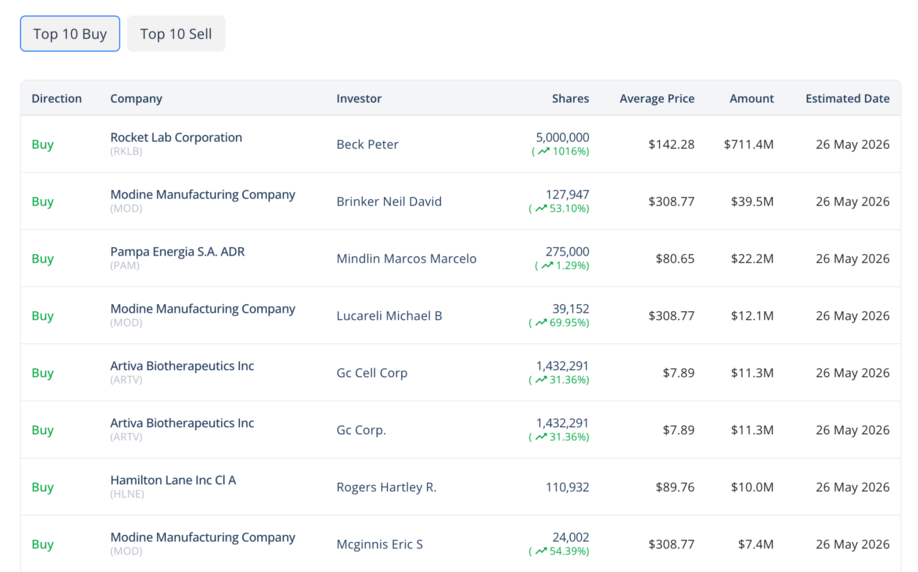Viewport: 918px width, 572px height.
Task: Open Artiva Biotherapeutics in Gc Cell Corp row
Action: [x=182, y=366]
